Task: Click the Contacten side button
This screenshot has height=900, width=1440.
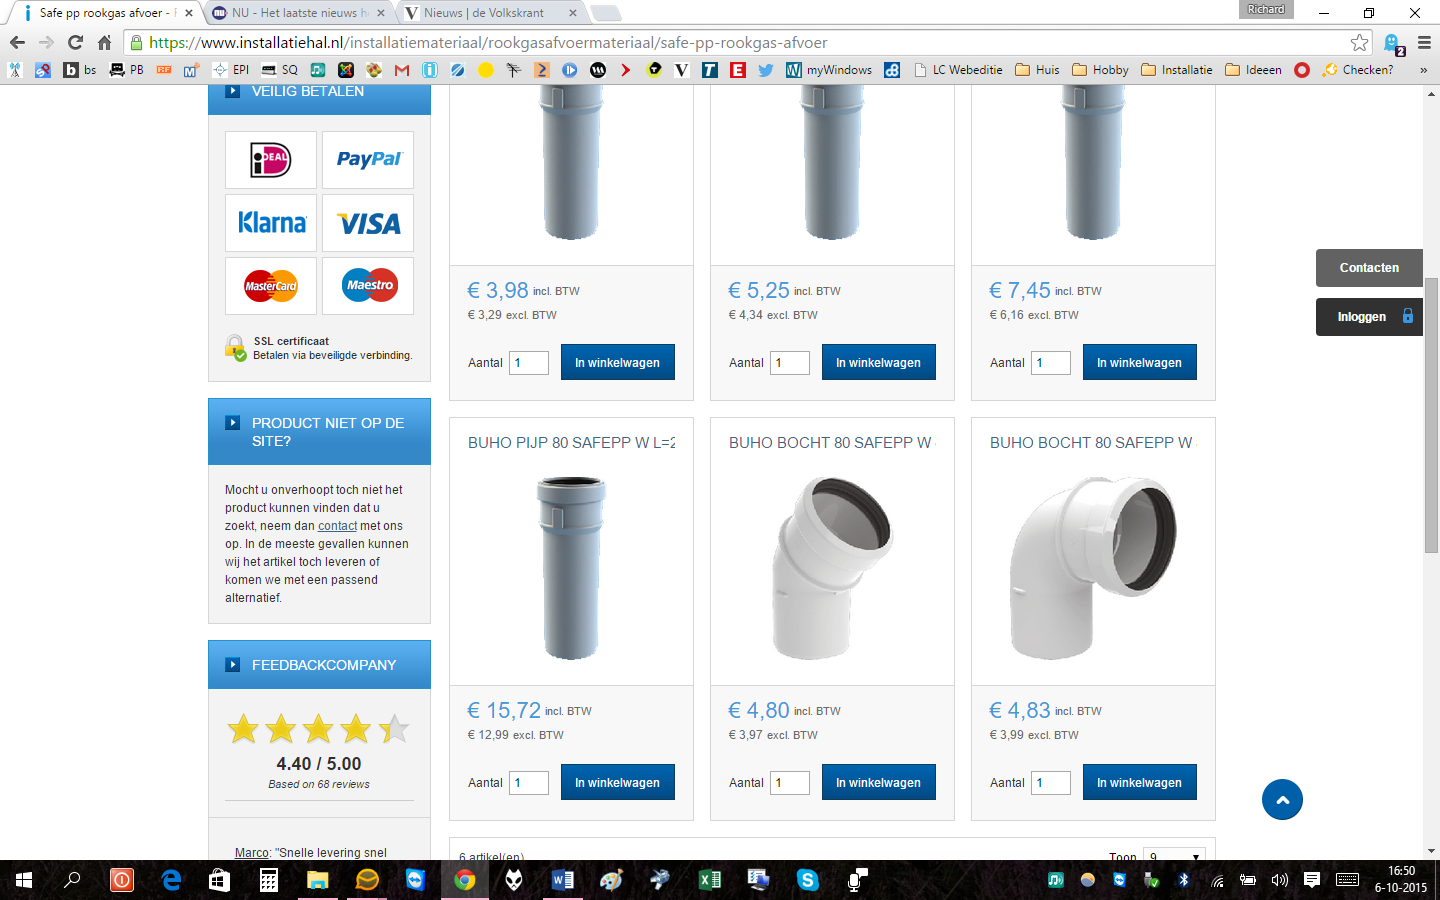Action: [1369, 268]
